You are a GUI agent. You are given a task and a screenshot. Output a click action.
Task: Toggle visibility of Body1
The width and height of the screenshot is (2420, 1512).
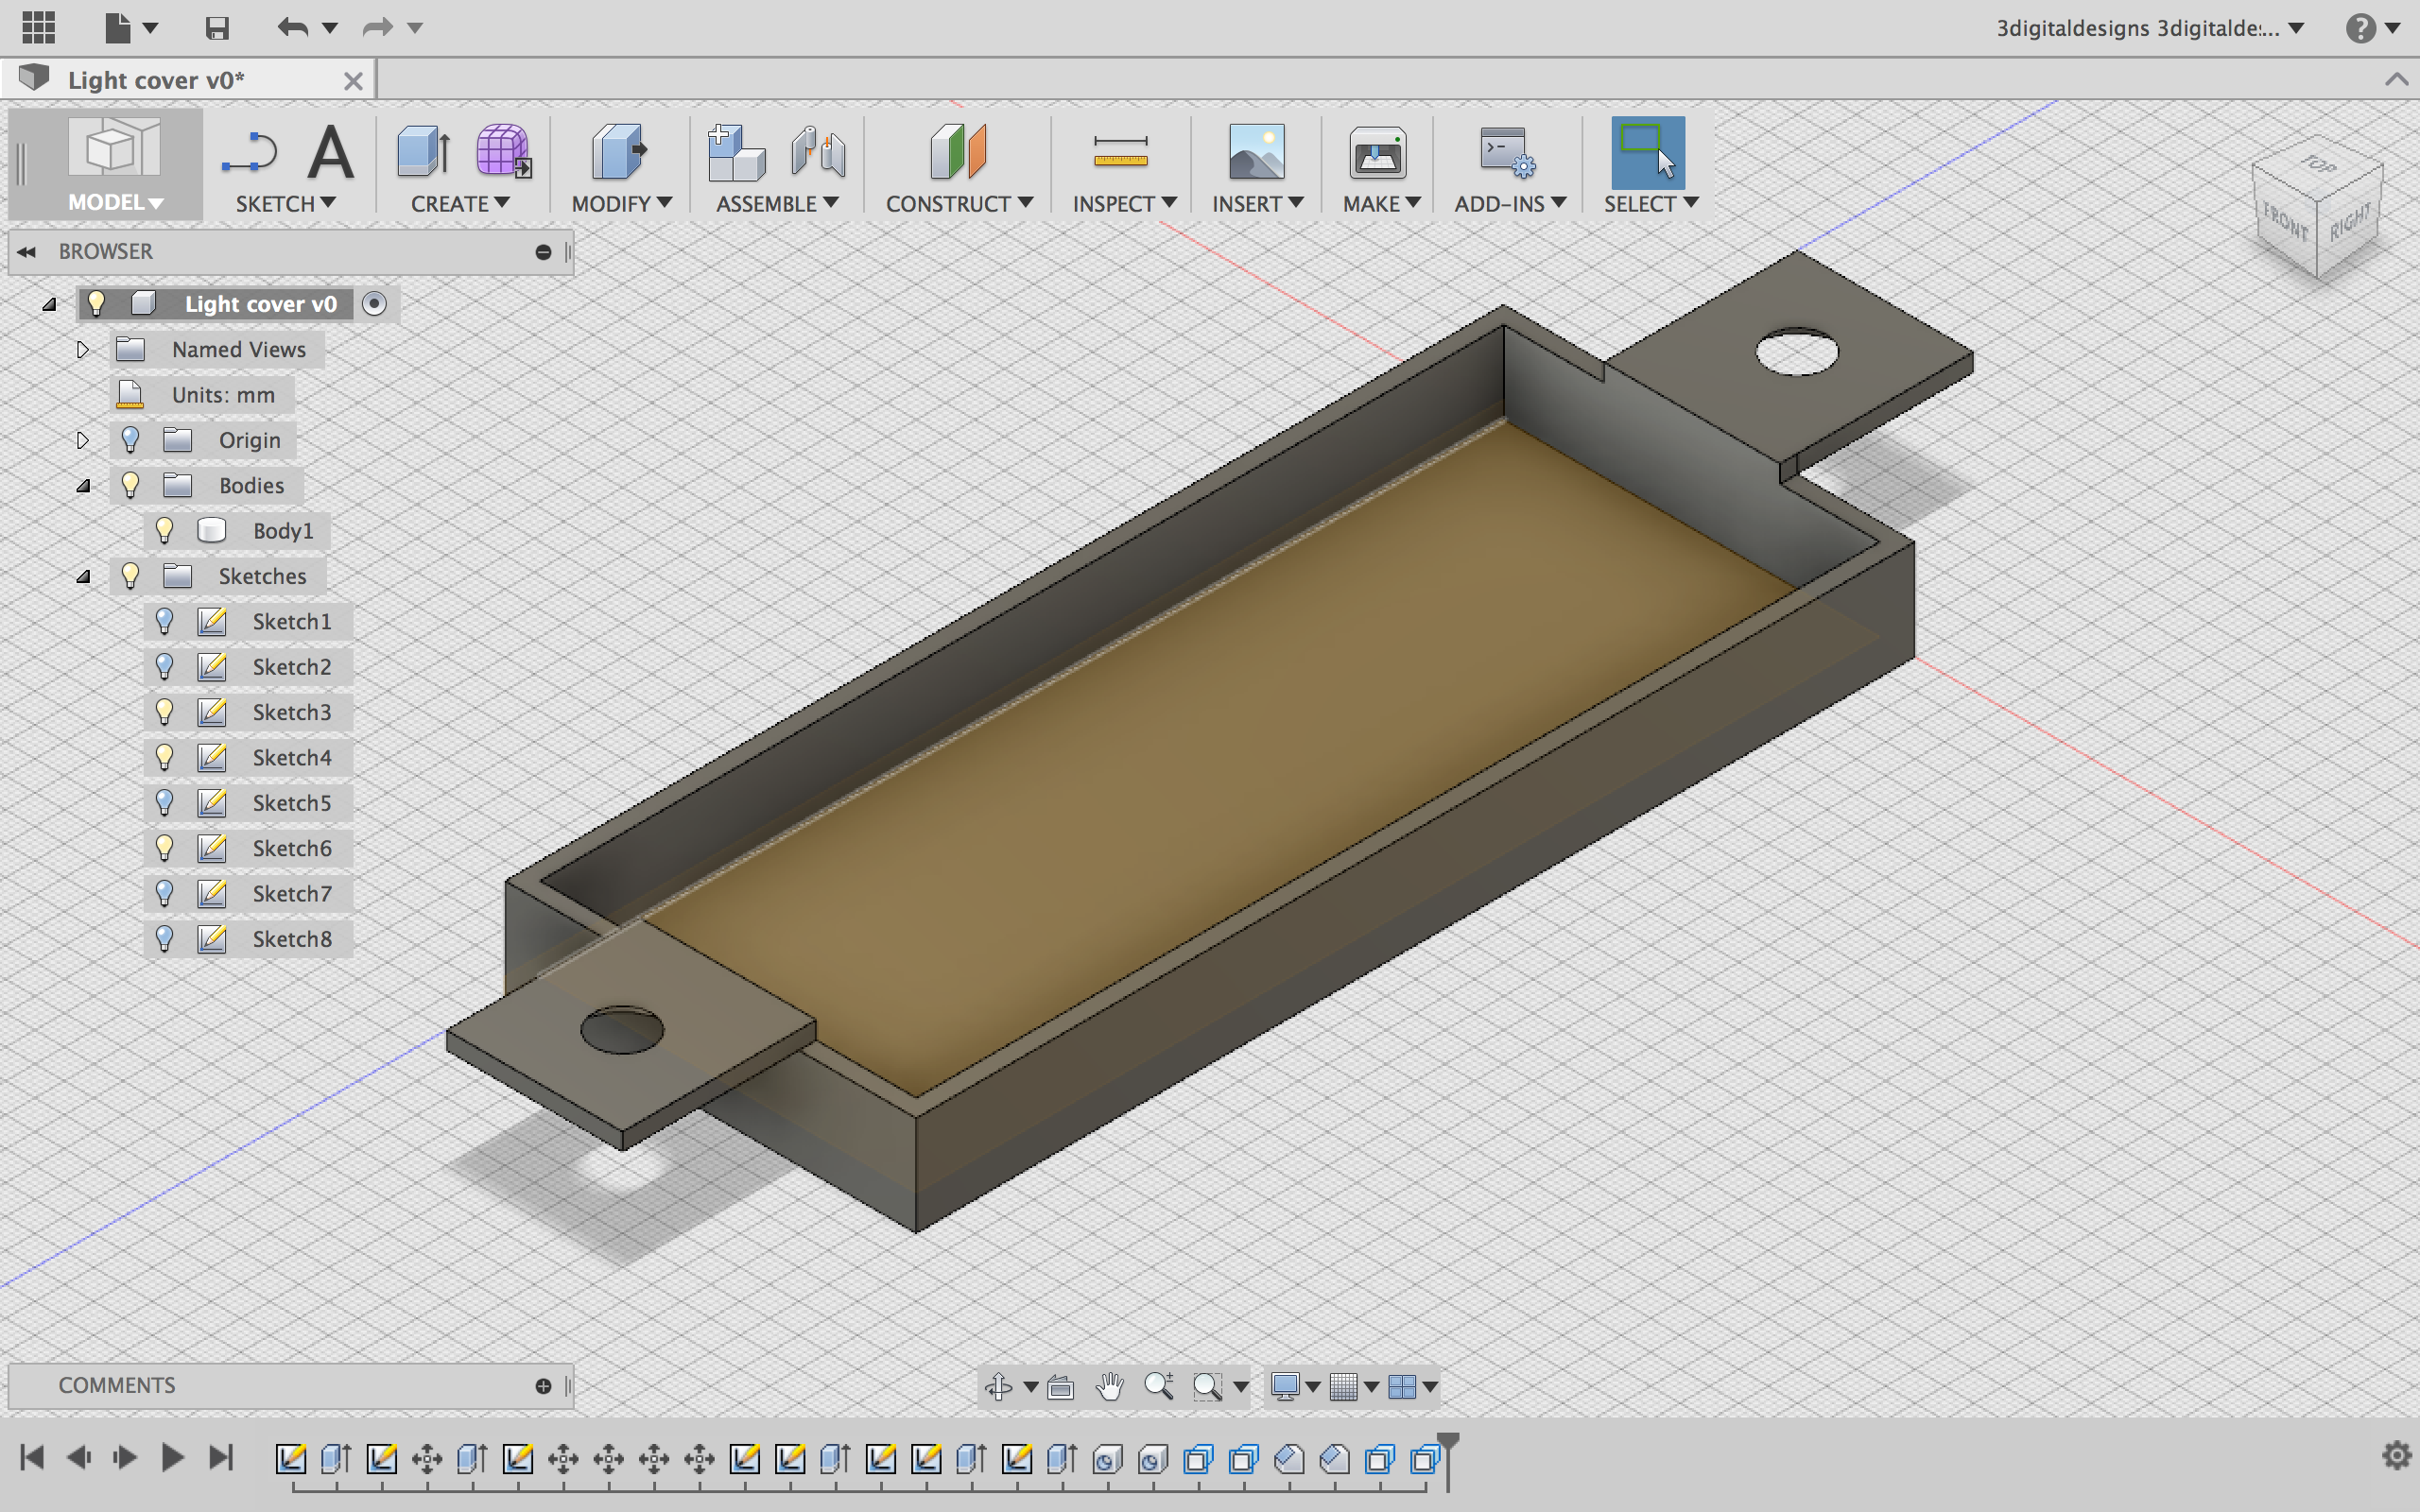(164, 531)
